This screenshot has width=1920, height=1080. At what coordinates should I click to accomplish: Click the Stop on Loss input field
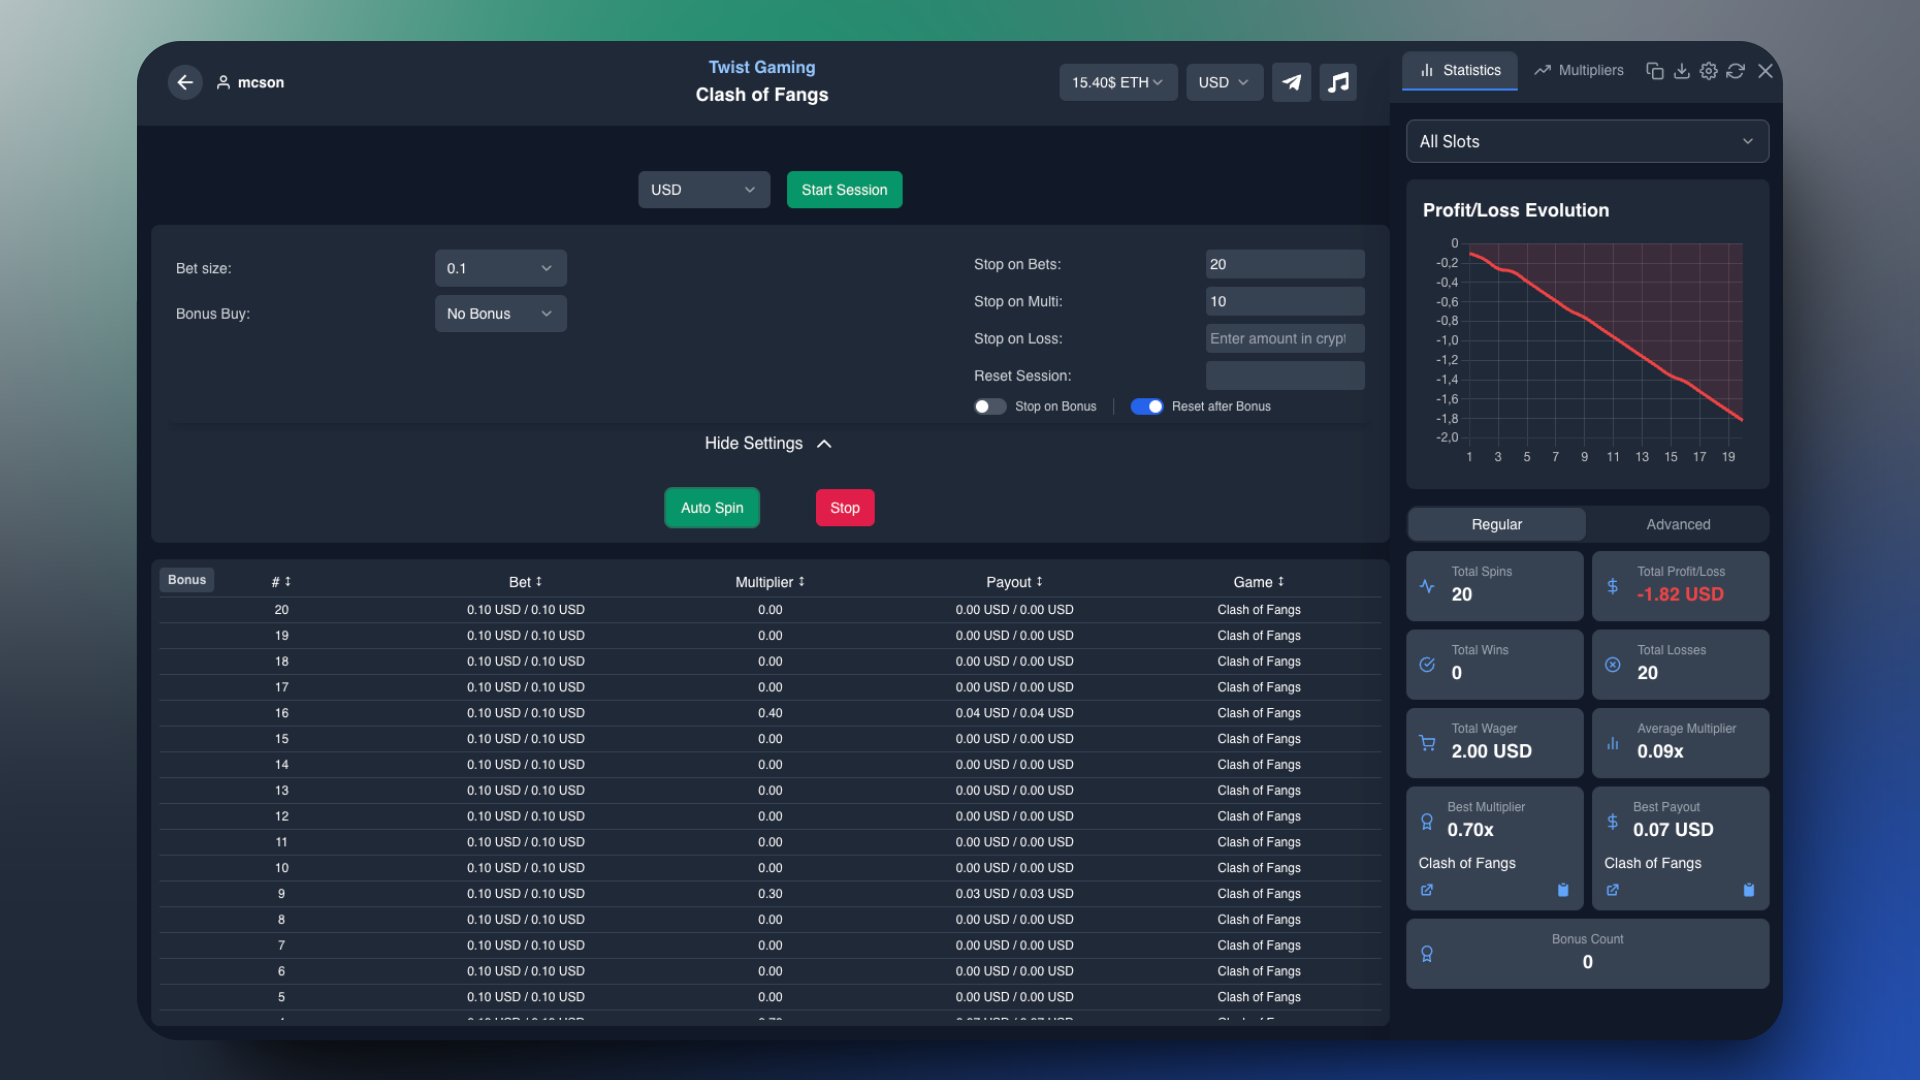click(x=1284, y=338)
